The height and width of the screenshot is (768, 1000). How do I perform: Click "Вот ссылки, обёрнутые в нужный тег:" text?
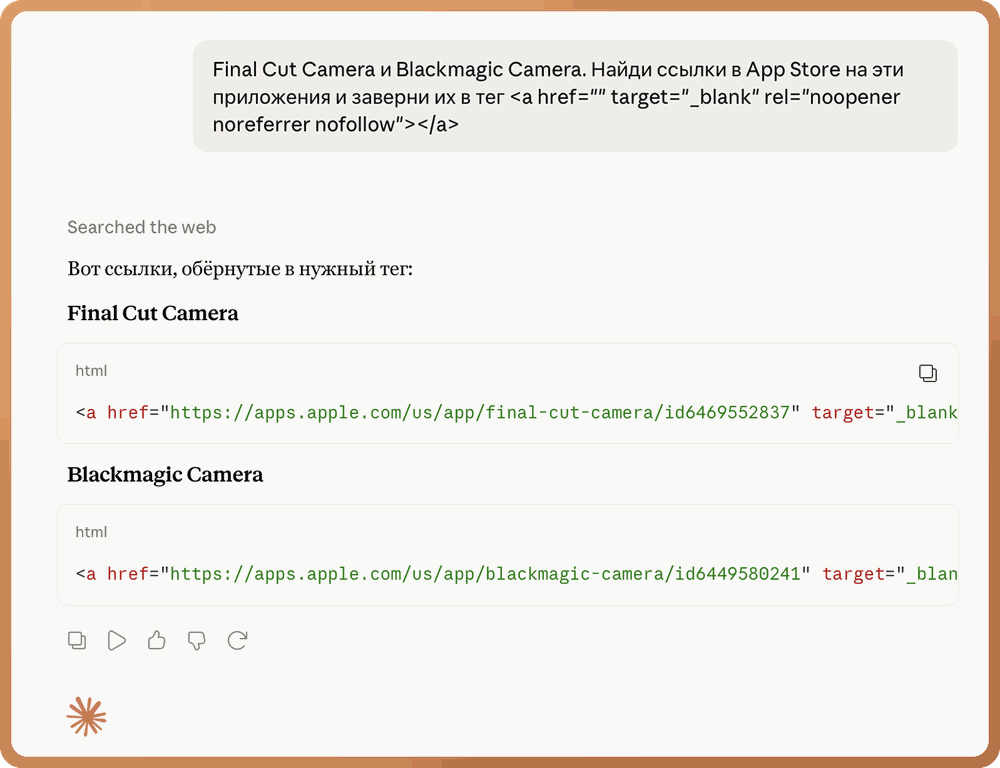[240, 269]
